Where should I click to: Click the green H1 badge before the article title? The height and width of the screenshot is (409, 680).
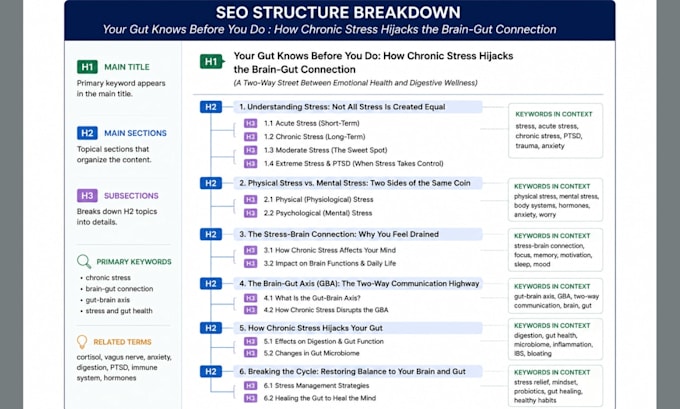click(212, 62)
